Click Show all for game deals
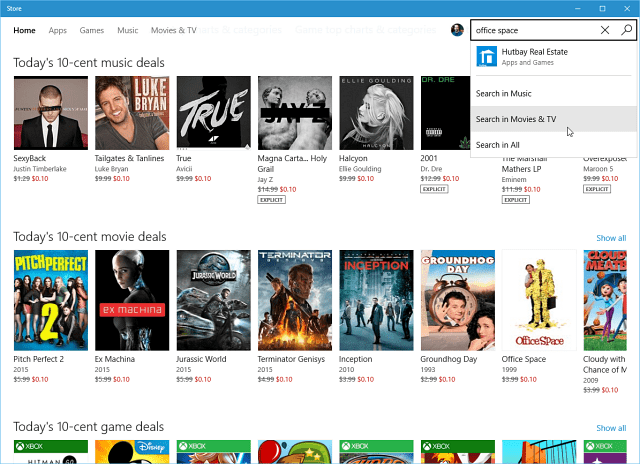This screenshot has width=640, height=464. (x=611, y=428)
